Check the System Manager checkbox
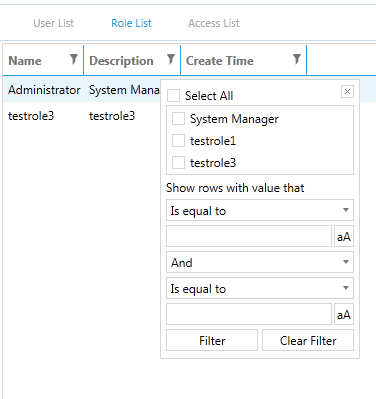The height and width of the screenshot is (399, 376). point(178,119)
